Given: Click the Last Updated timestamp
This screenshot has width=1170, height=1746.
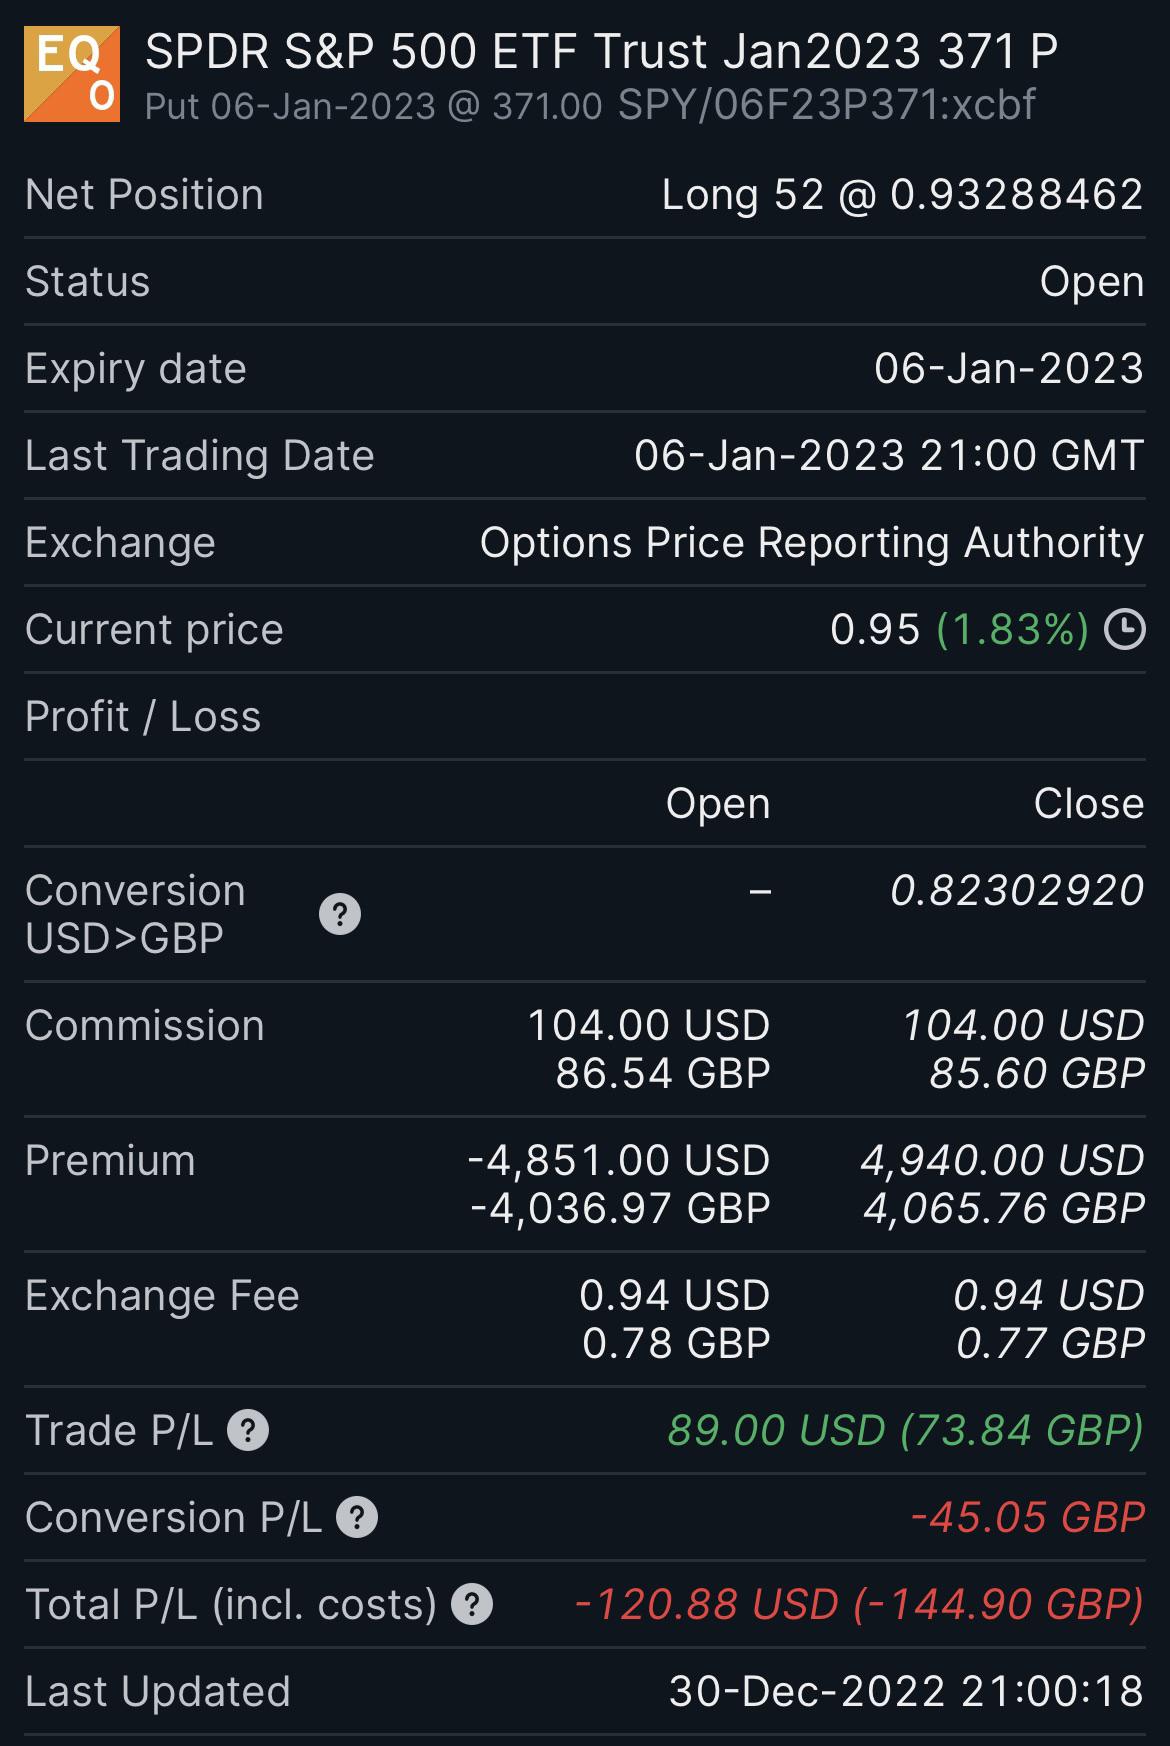Looking at the screenshot, I should pos(905,1692).
